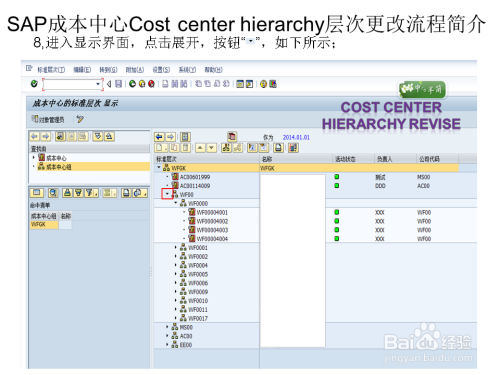Viewport: 500px width, 375px height.
Task: Click the Delete trash icon in hierarchy toolbar
Action: point(186,148)
